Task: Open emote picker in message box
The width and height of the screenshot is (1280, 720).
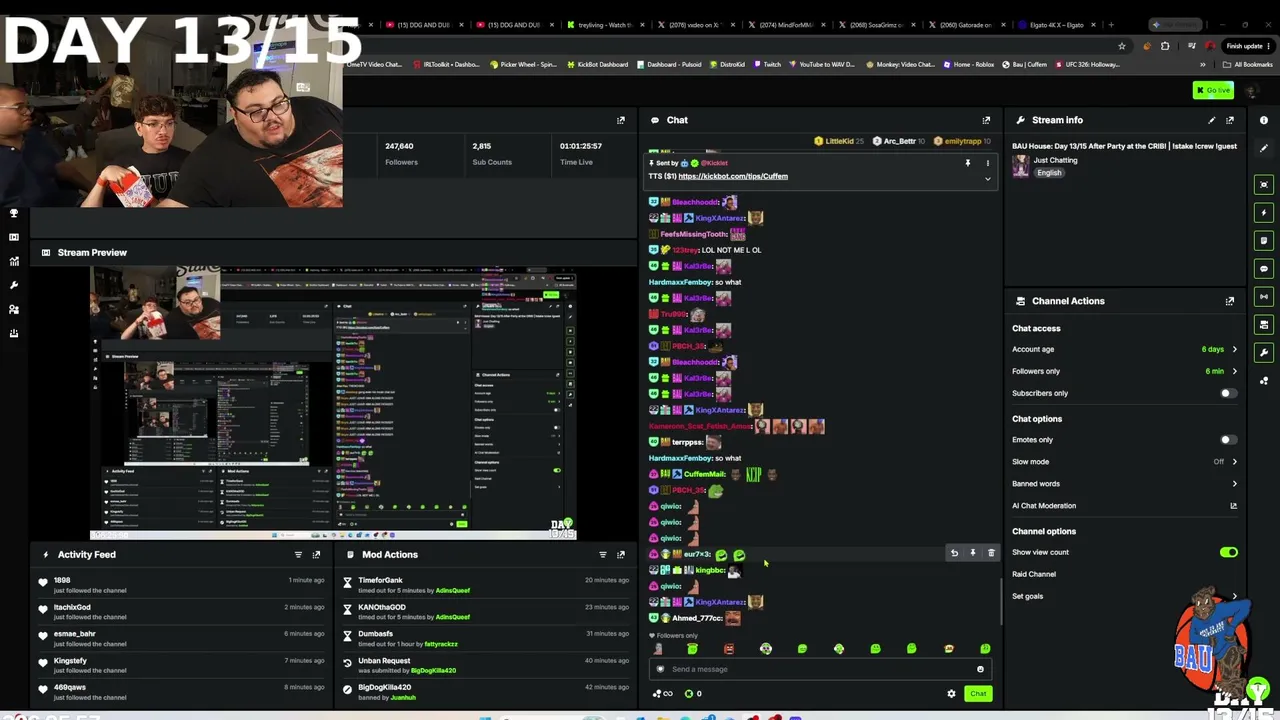Action: (980, 669)
